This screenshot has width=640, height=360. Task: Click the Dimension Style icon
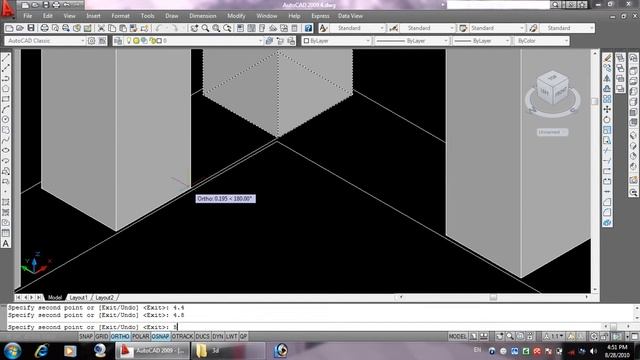tap(393, 28)
